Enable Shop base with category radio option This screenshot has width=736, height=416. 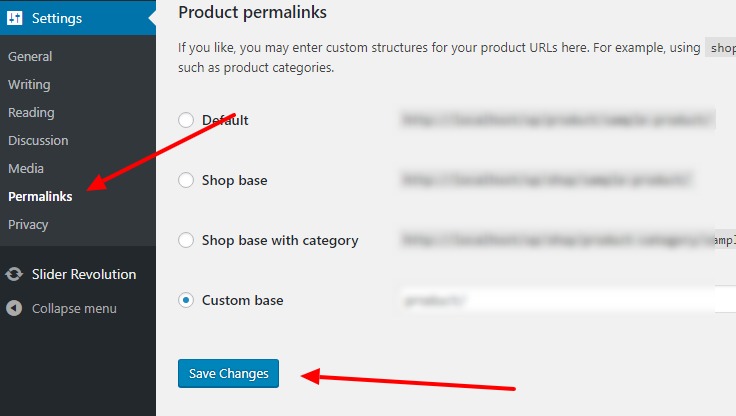coord(186,240)
